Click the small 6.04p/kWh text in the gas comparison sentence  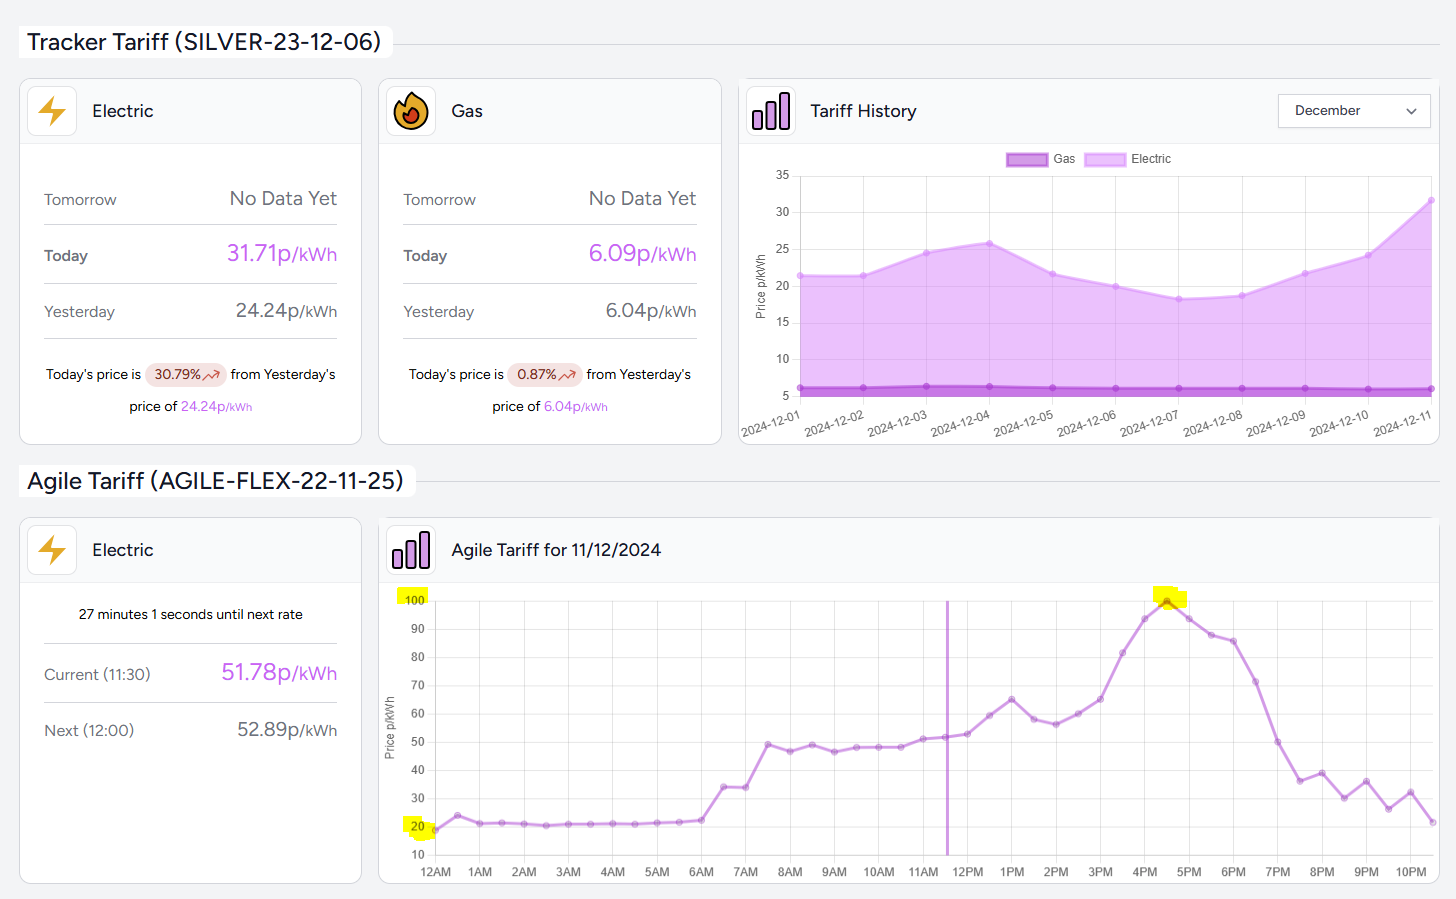tap(575, 407)
